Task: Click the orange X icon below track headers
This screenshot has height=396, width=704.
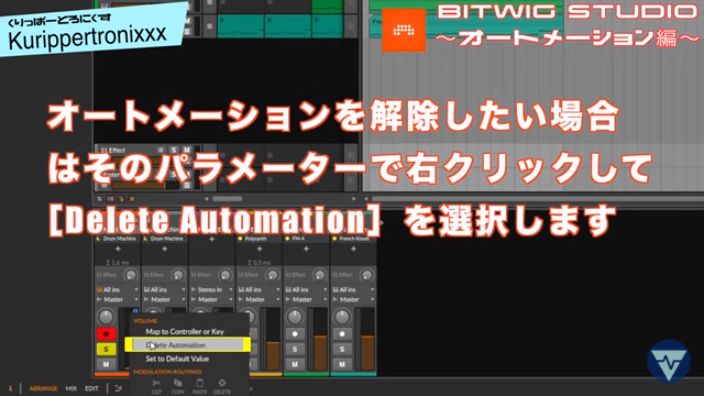Action: (132, 198)
